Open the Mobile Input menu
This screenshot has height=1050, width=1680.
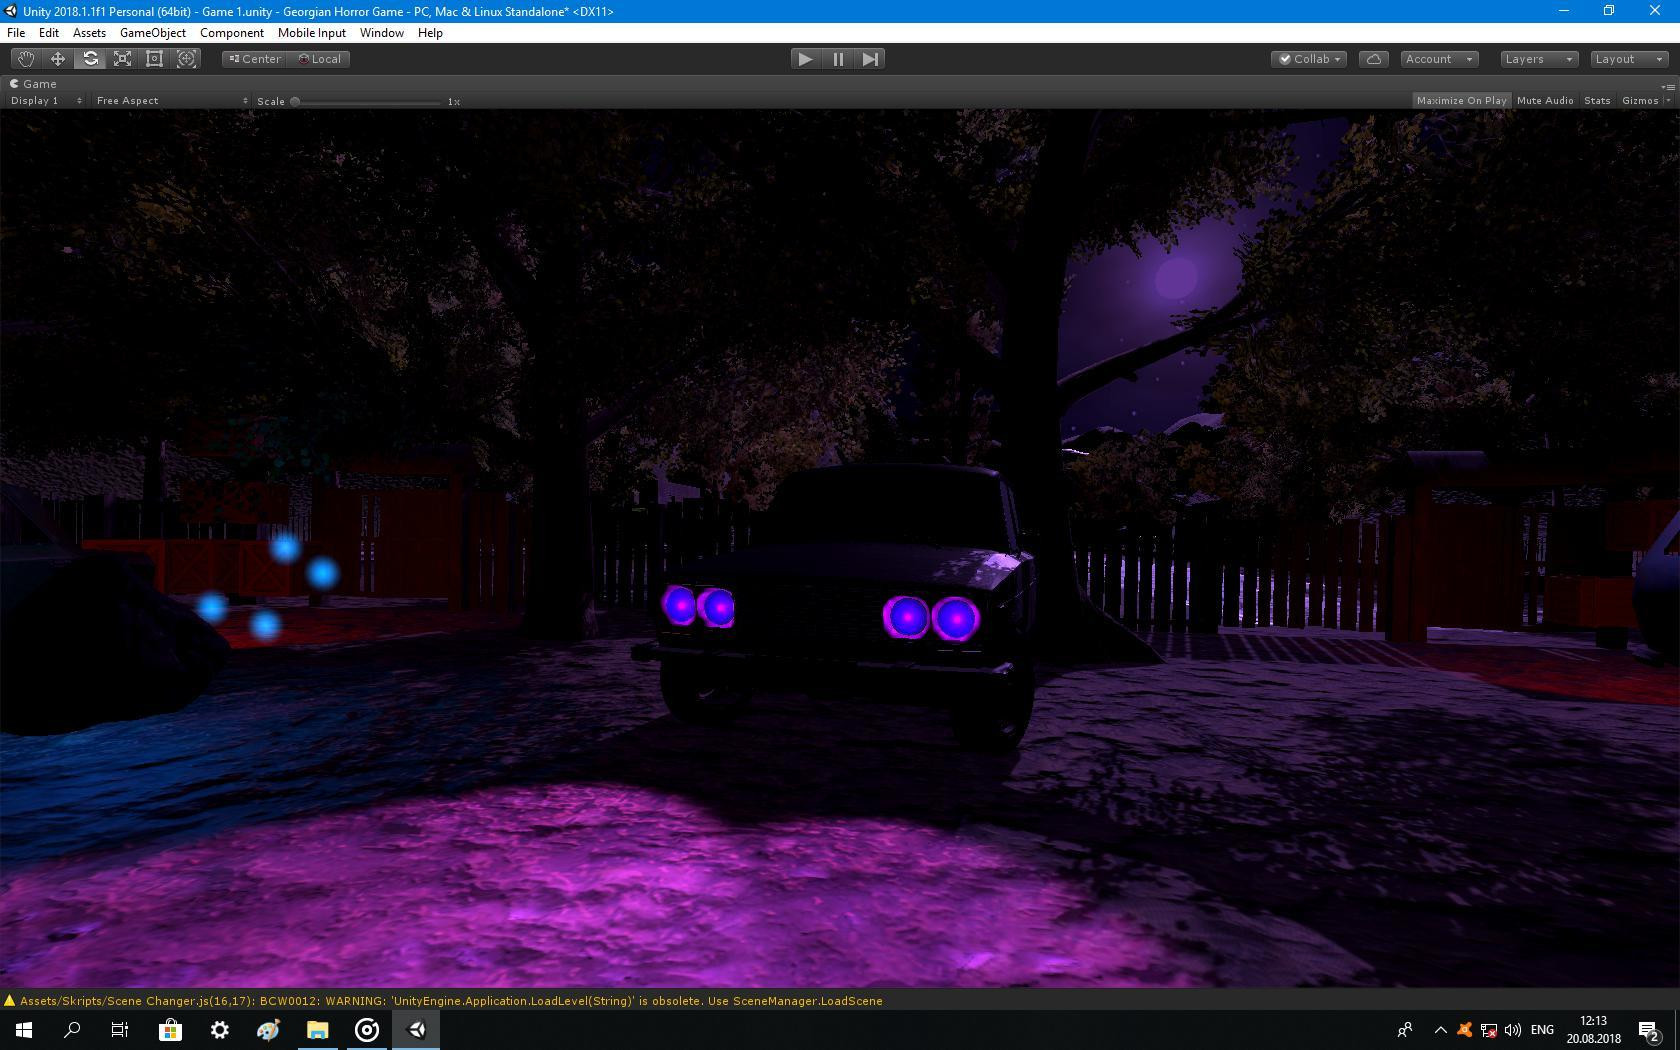312,33
